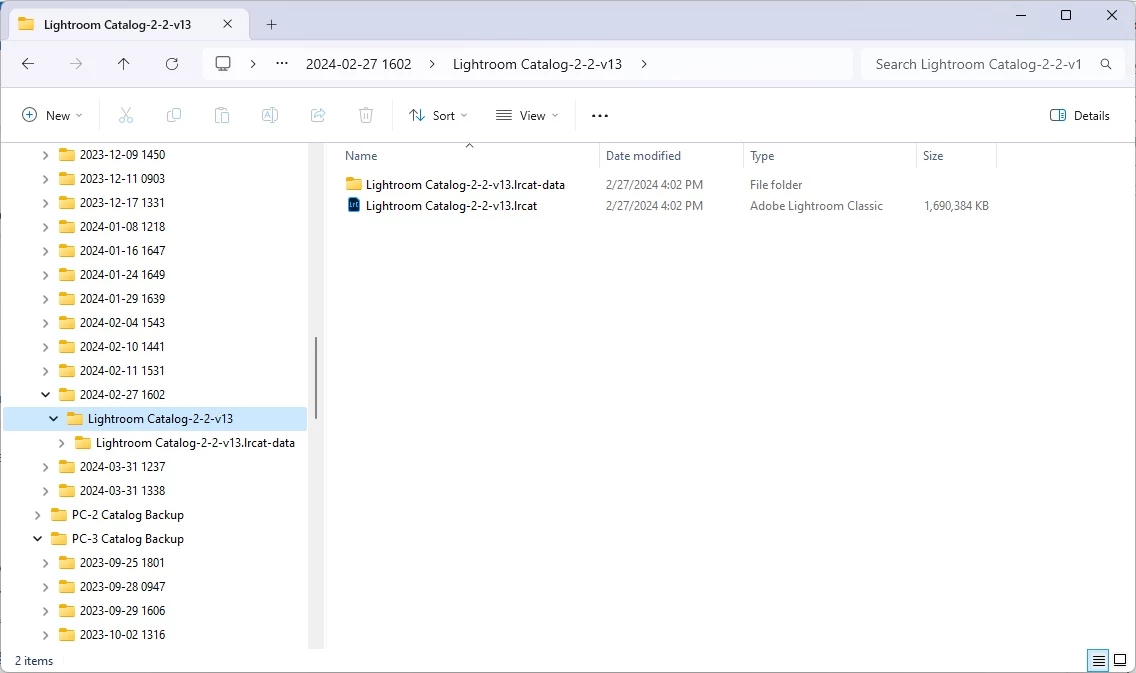Click the Cut scissors icon
The image size is (1136, 673).
(126, 115)
